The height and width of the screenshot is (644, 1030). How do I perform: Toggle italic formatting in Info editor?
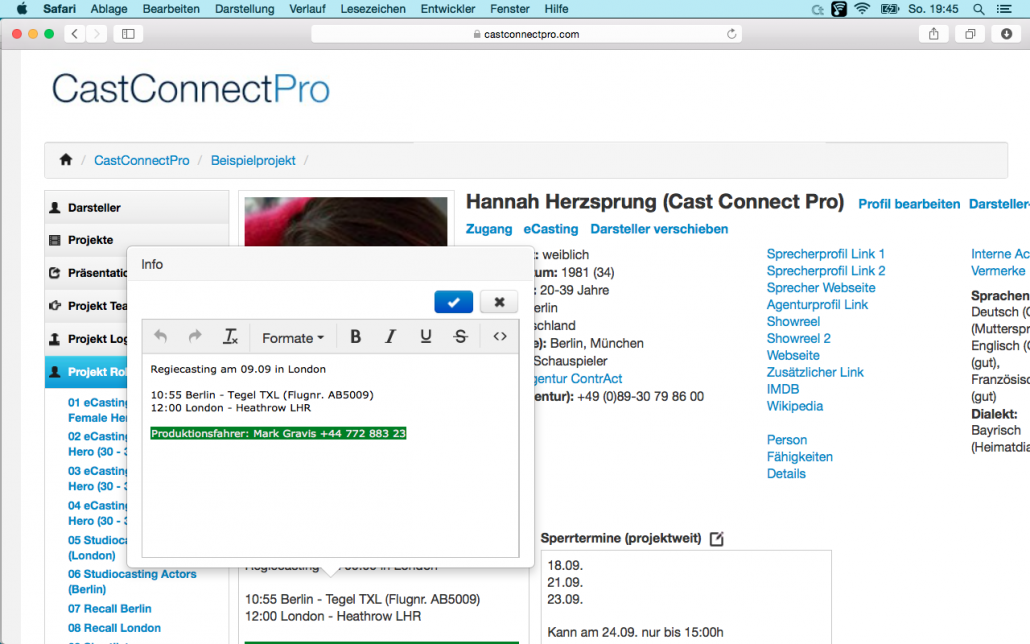[x=390, y=337]
